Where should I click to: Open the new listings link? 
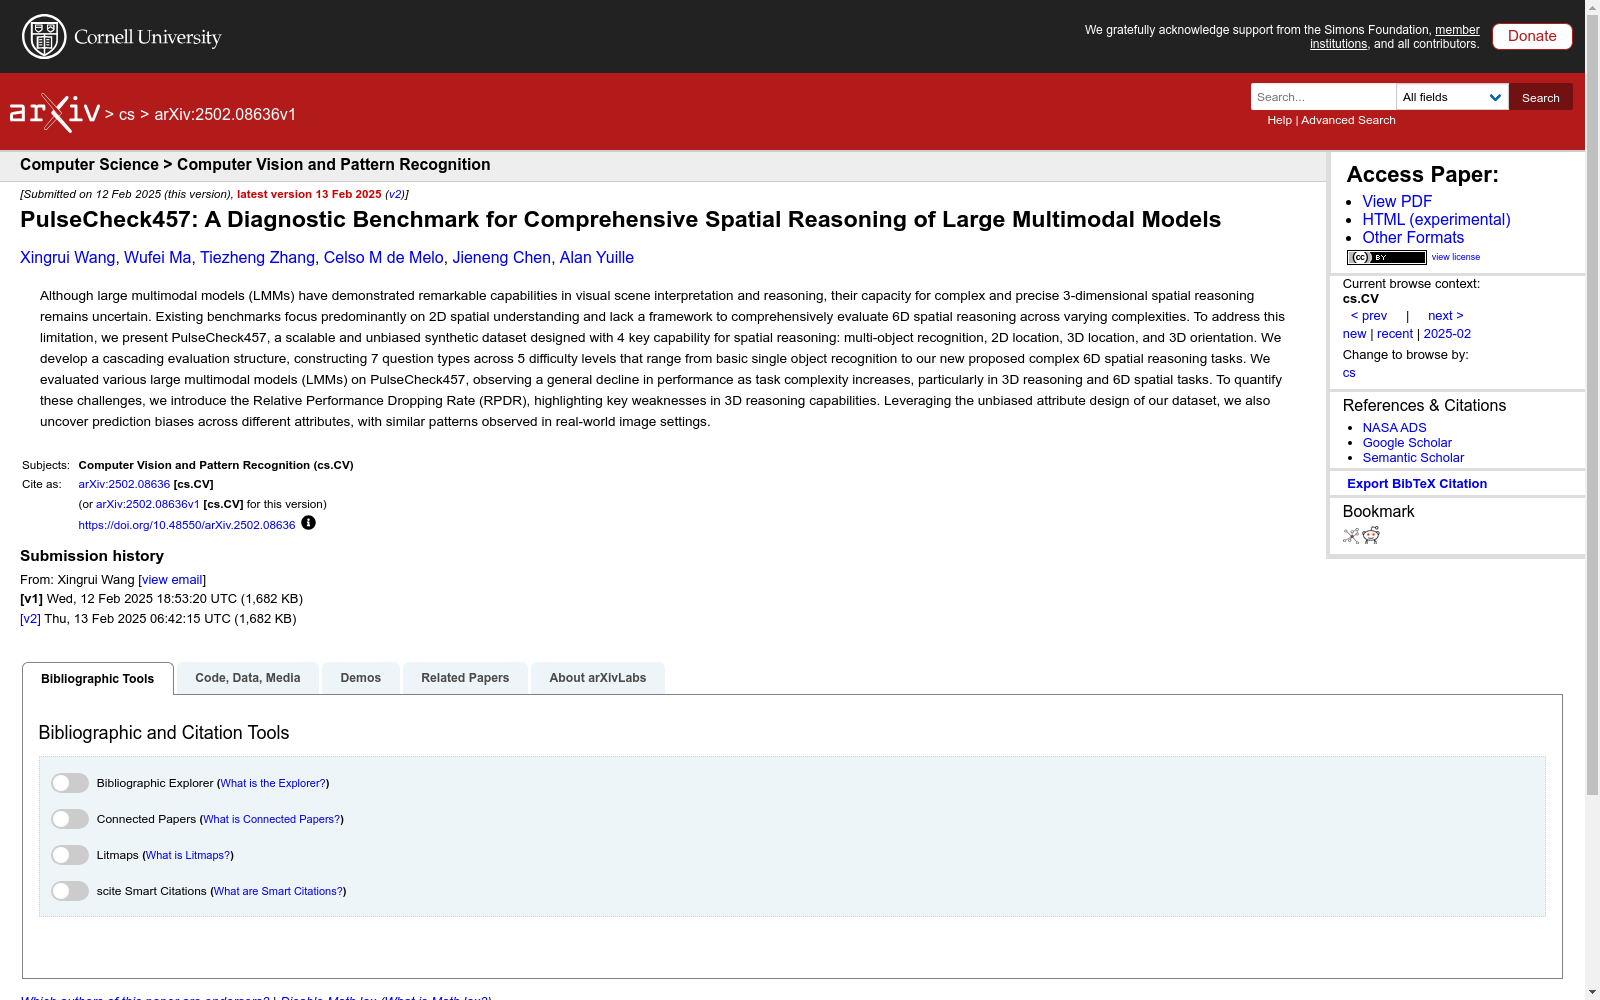point(1354,334)
